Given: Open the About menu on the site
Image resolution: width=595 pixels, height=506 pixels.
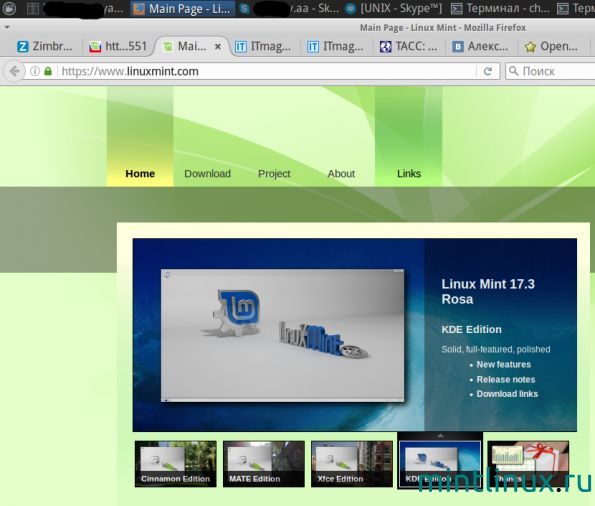Looking at the screenshot, I should pos(341,173).
